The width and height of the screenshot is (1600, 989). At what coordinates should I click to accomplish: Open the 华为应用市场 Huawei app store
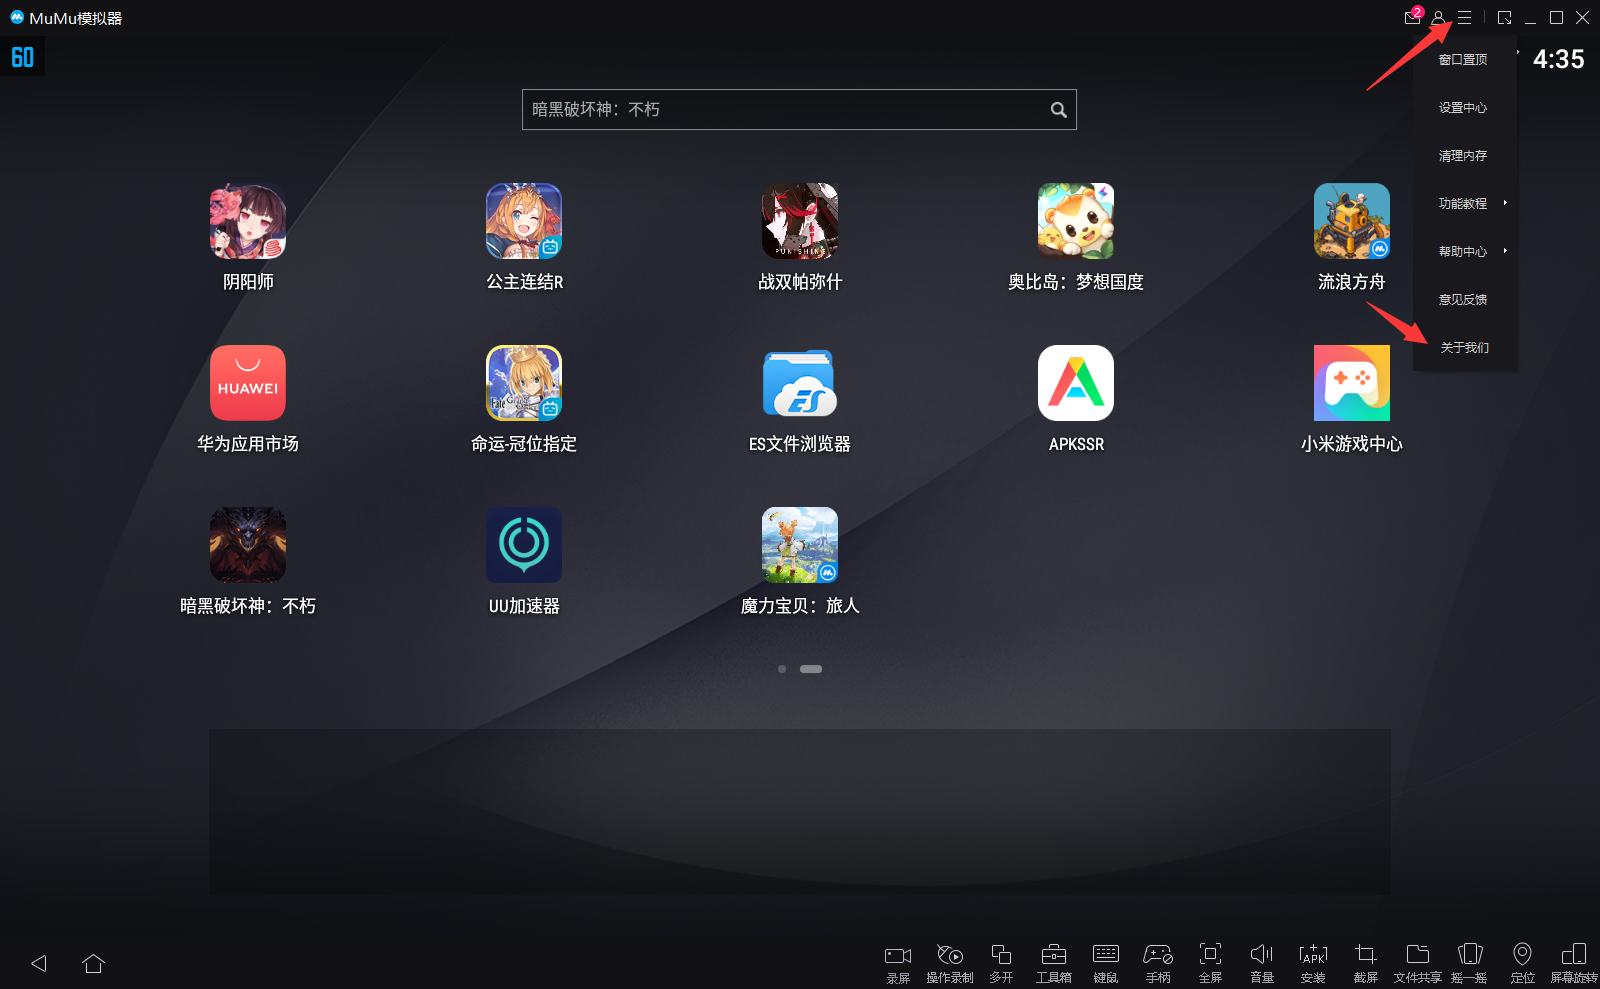pyautogui.click(x=248, y=383)
